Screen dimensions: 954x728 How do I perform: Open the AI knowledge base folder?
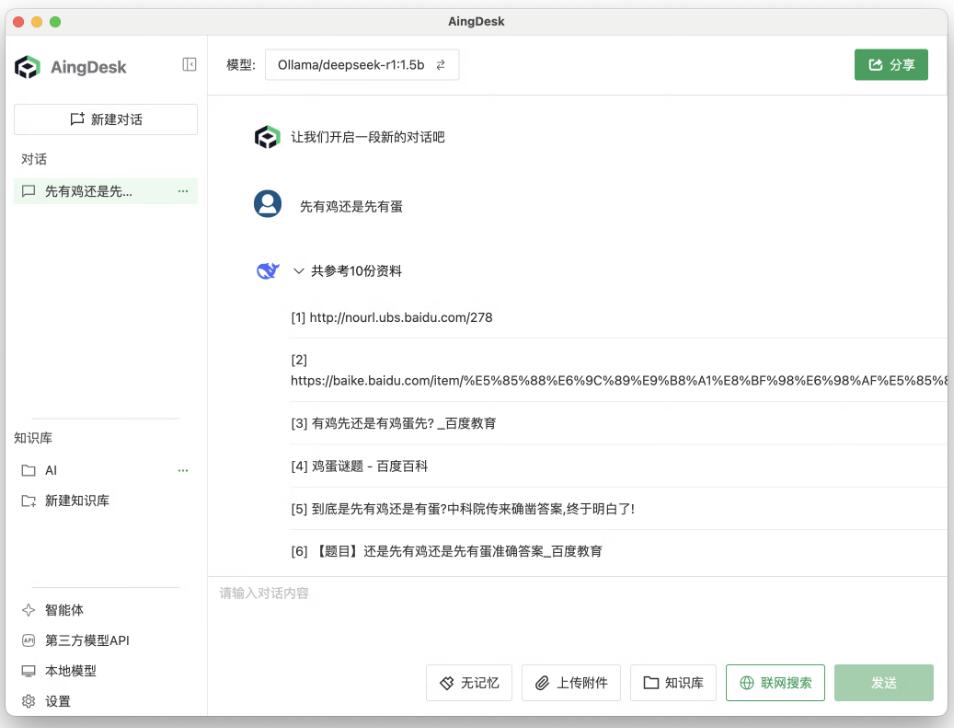[50, 470]
